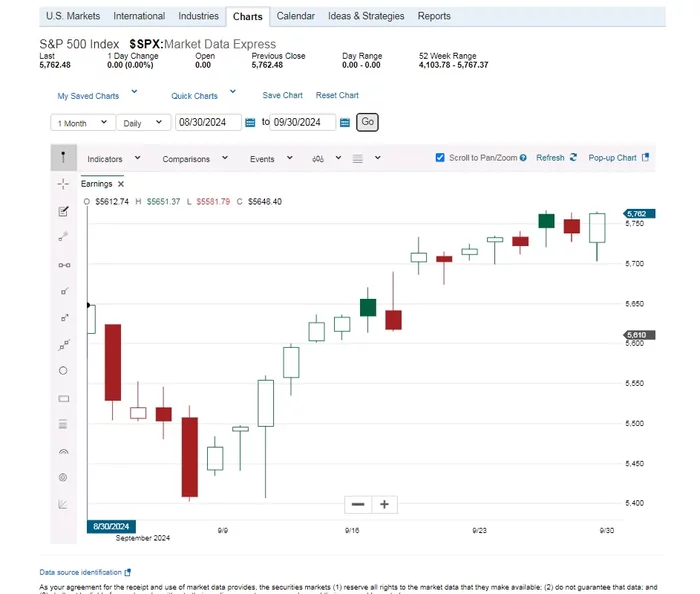Screen dimensions: 700x594
Task: Open the 1 Month range dropdown
Action: 83,123
